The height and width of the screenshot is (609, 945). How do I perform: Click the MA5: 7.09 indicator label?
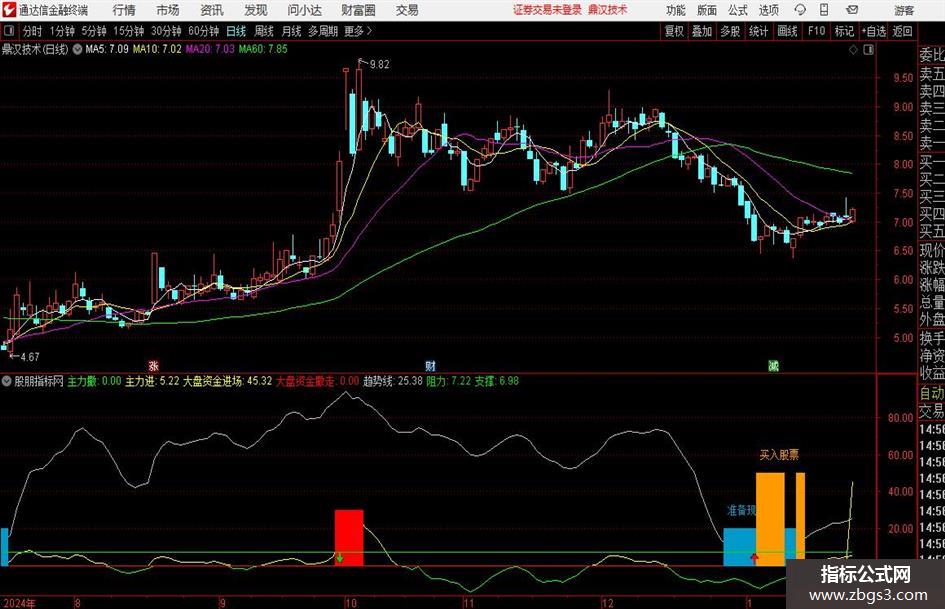click(107, 49)
